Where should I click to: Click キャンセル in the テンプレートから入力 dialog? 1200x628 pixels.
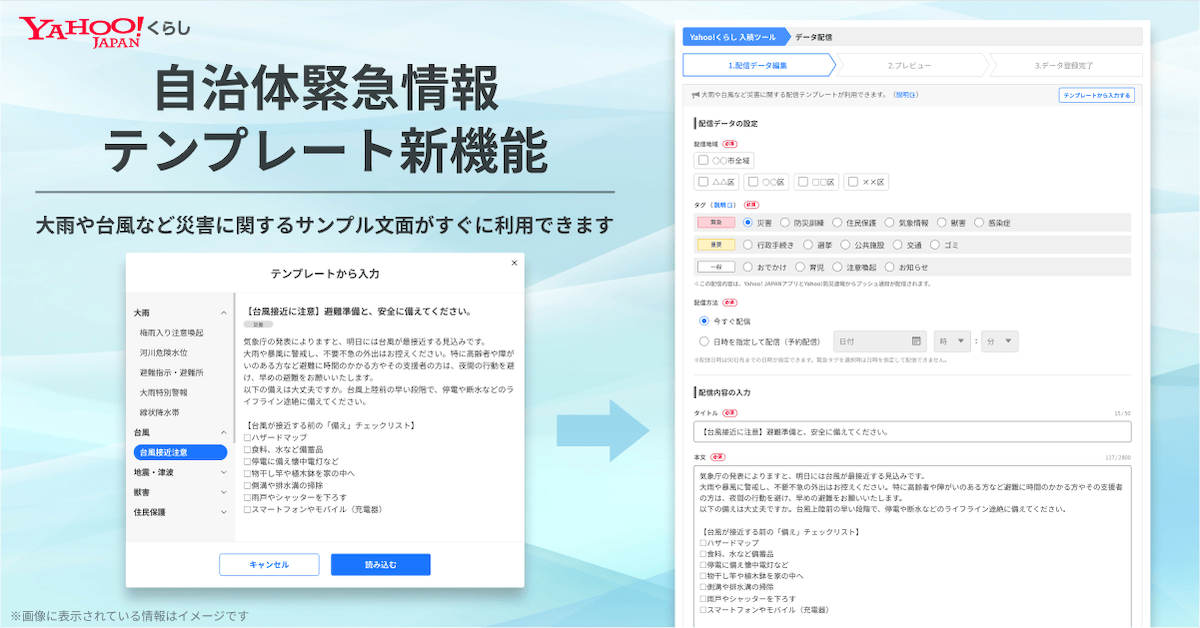(268, 565)
